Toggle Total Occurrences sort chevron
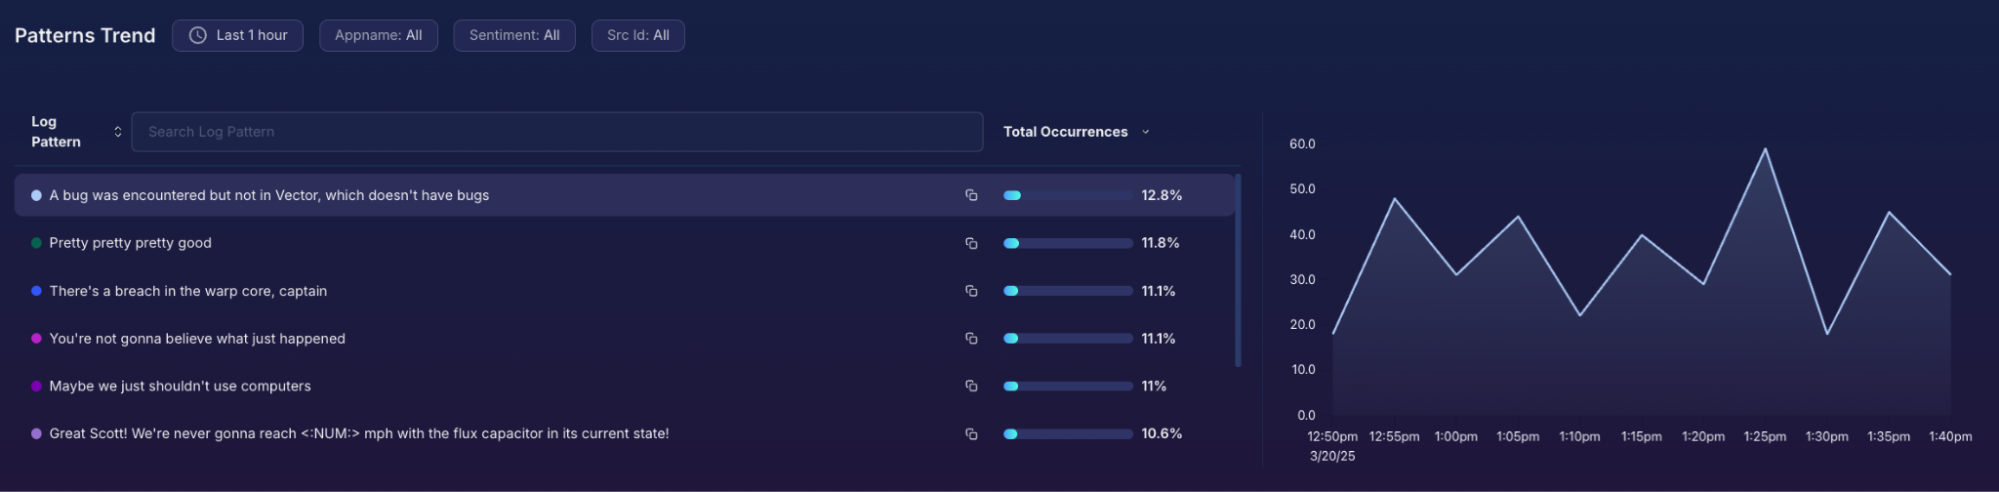The width and height of the screenshot is (1999, 492). [x=1145, y=132]
